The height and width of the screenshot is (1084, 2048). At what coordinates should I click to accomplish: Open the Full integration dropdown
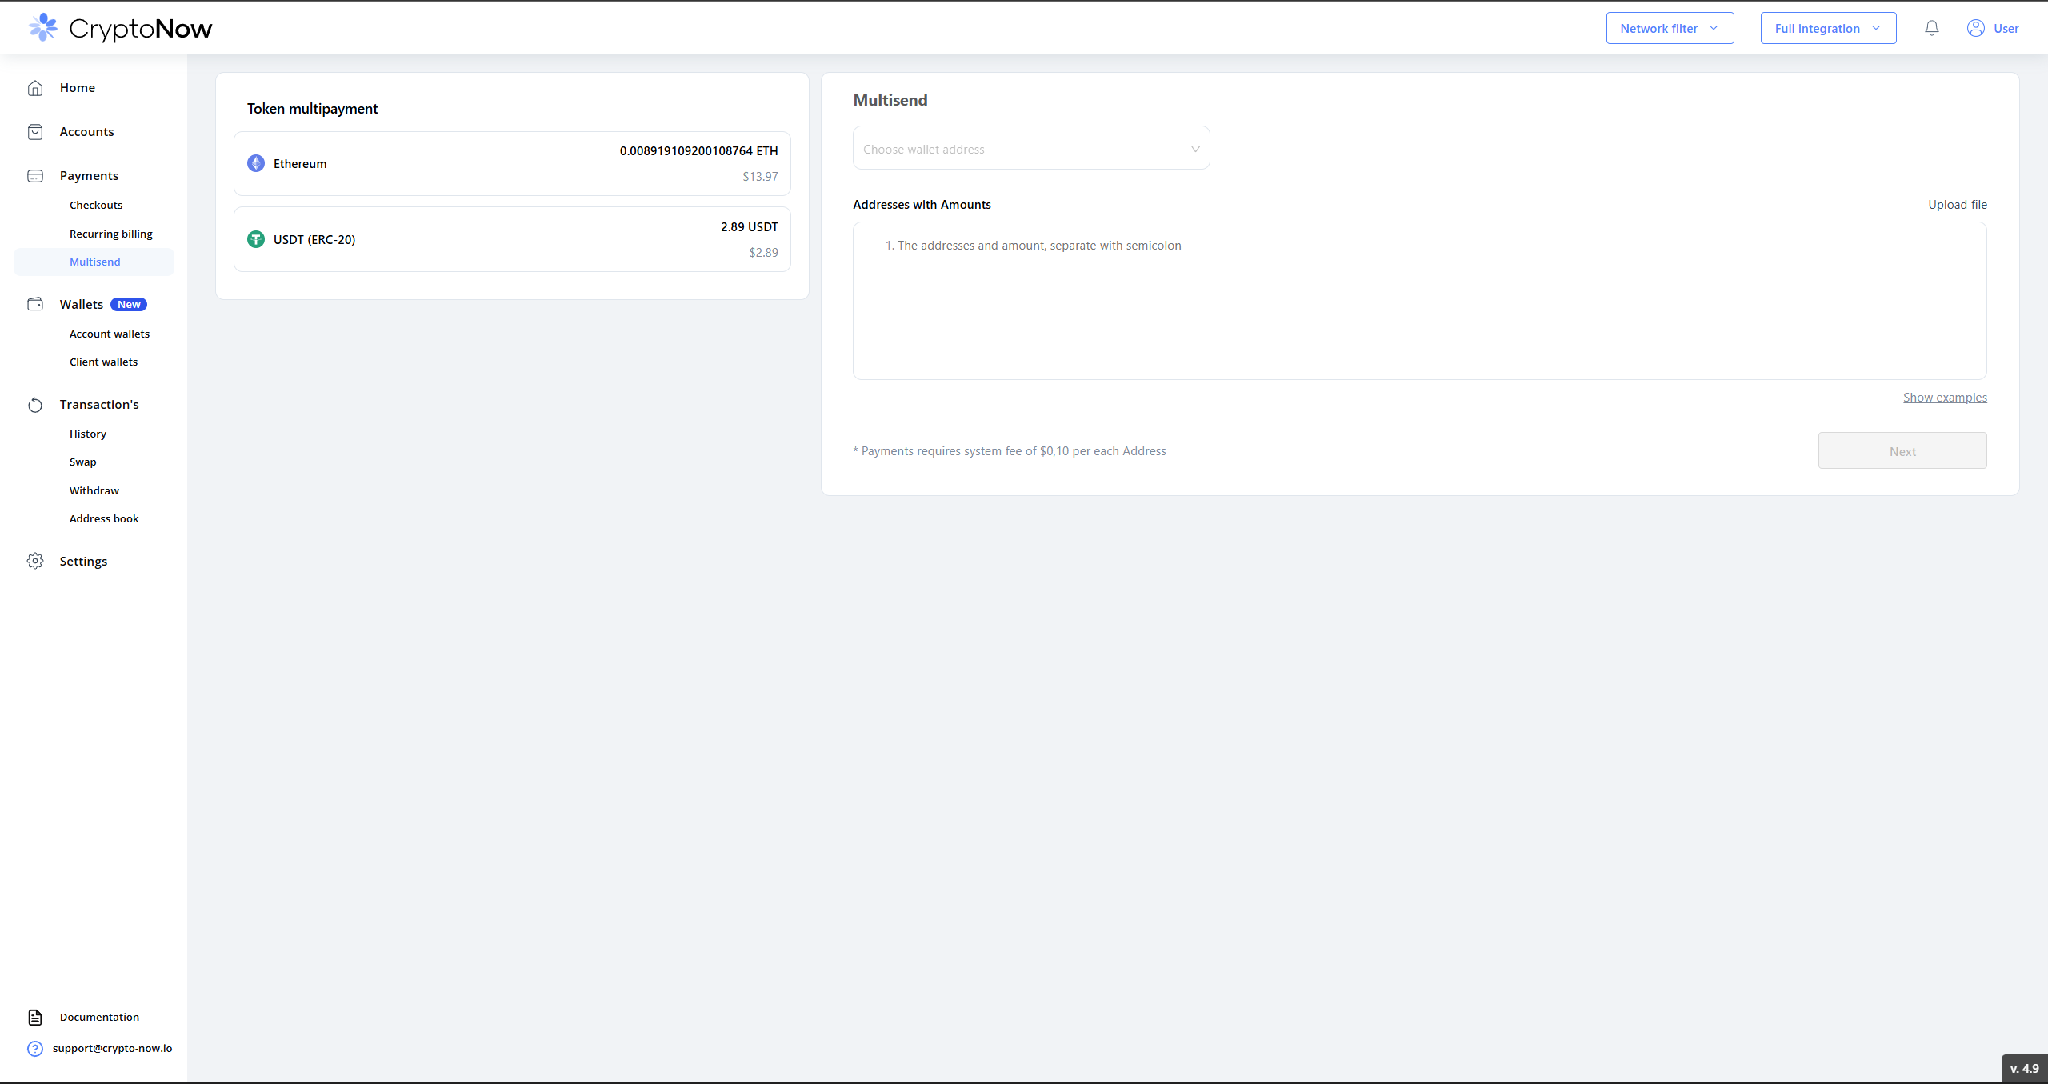[1828, 28]
